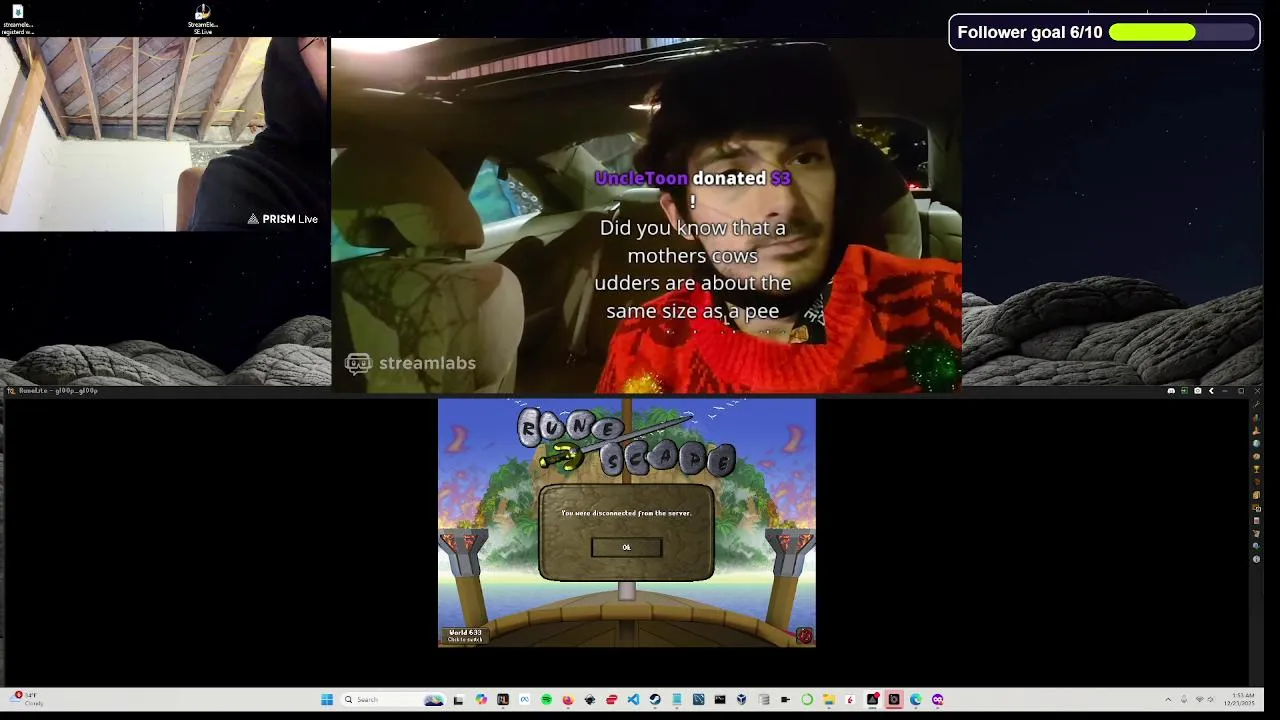This screenshot has height=720, width=1280.
Task: Open the Windows Start menu
Action: click(327, 699)
